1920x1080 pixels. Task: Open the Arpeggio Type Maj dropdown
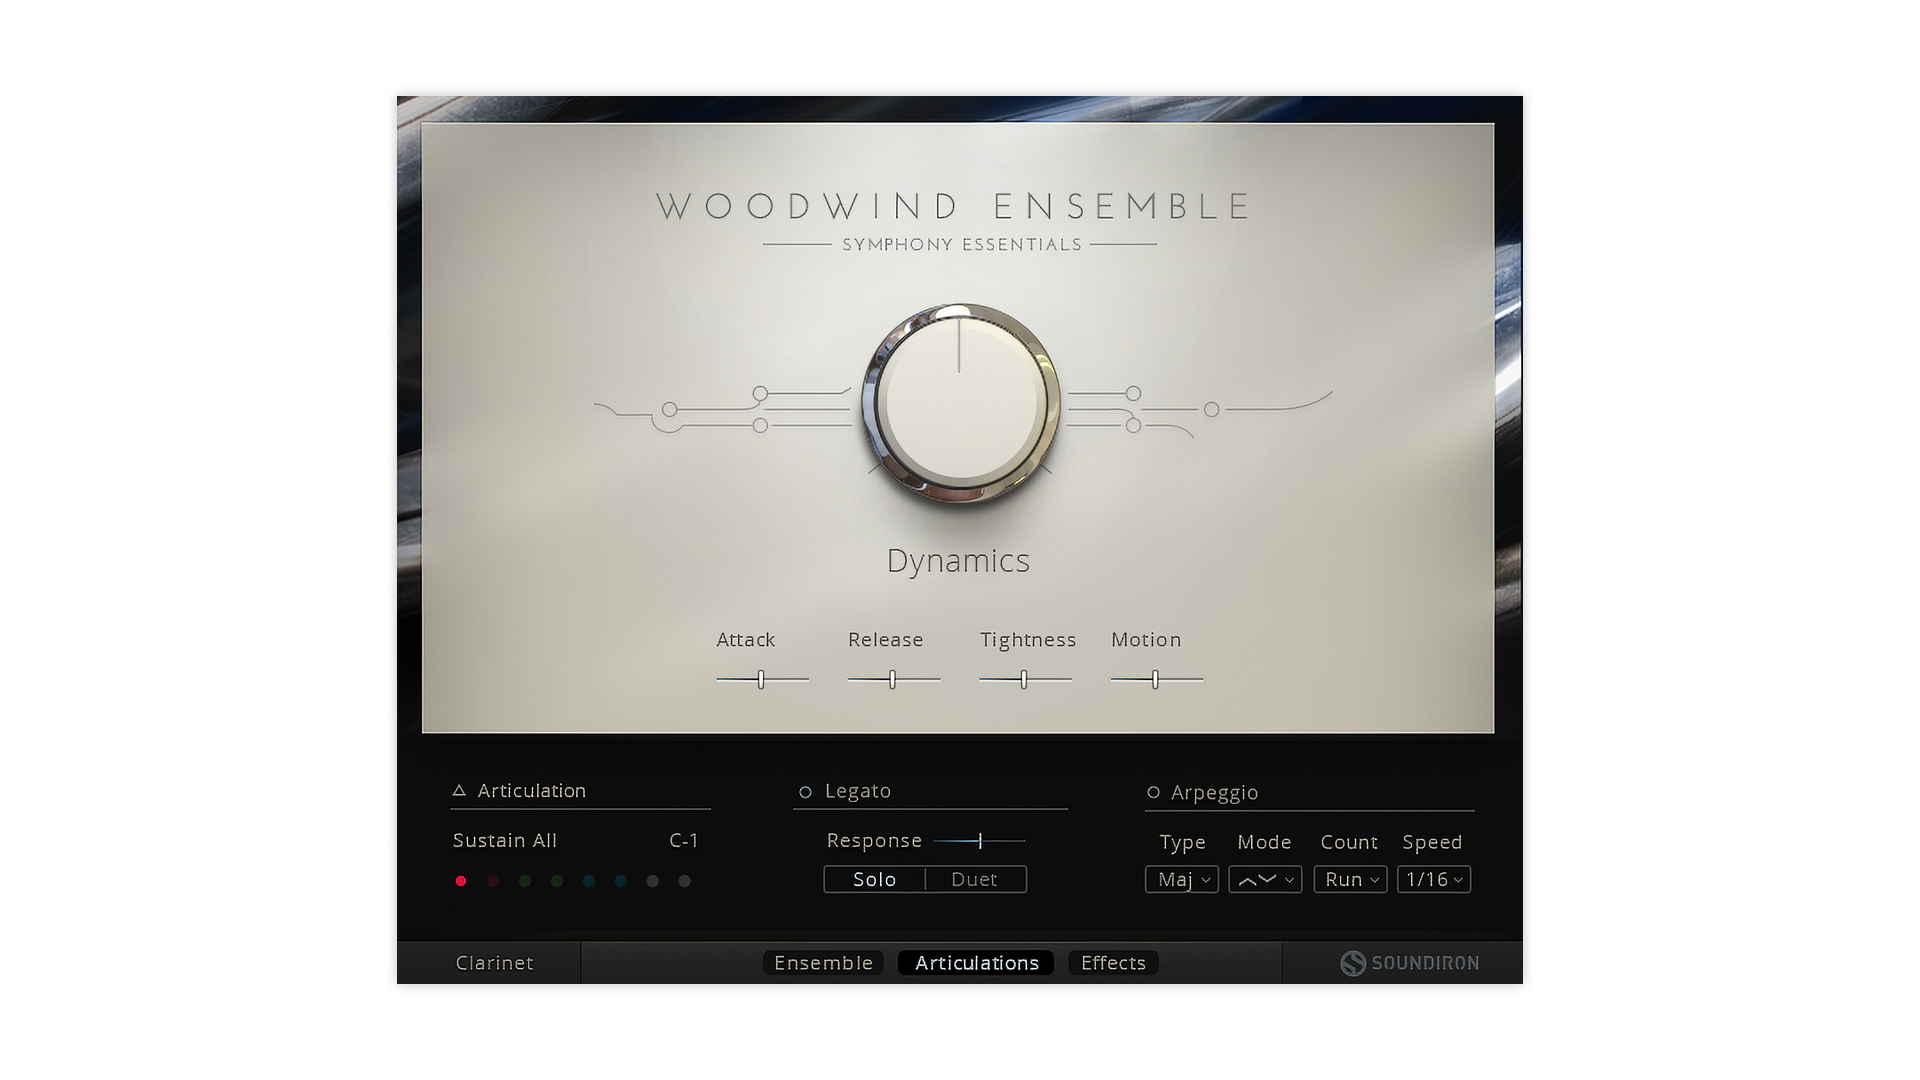tap(1182, 879)
